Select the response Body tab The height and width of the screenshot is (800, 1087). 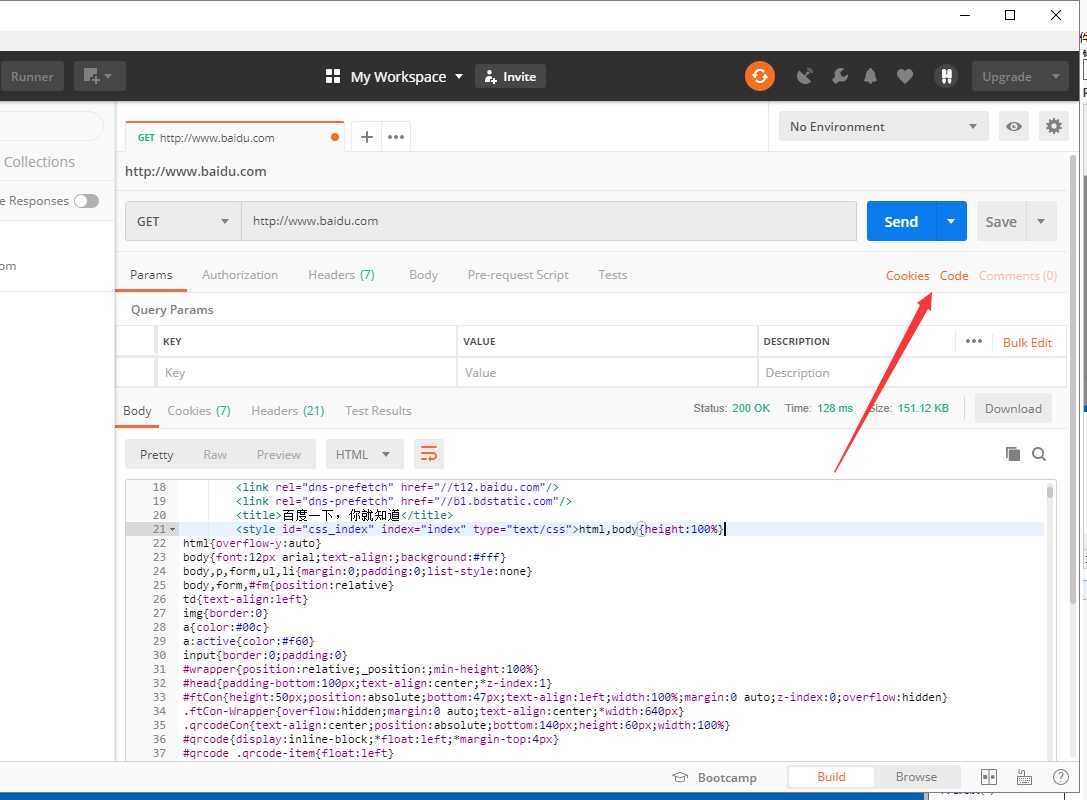137,410
